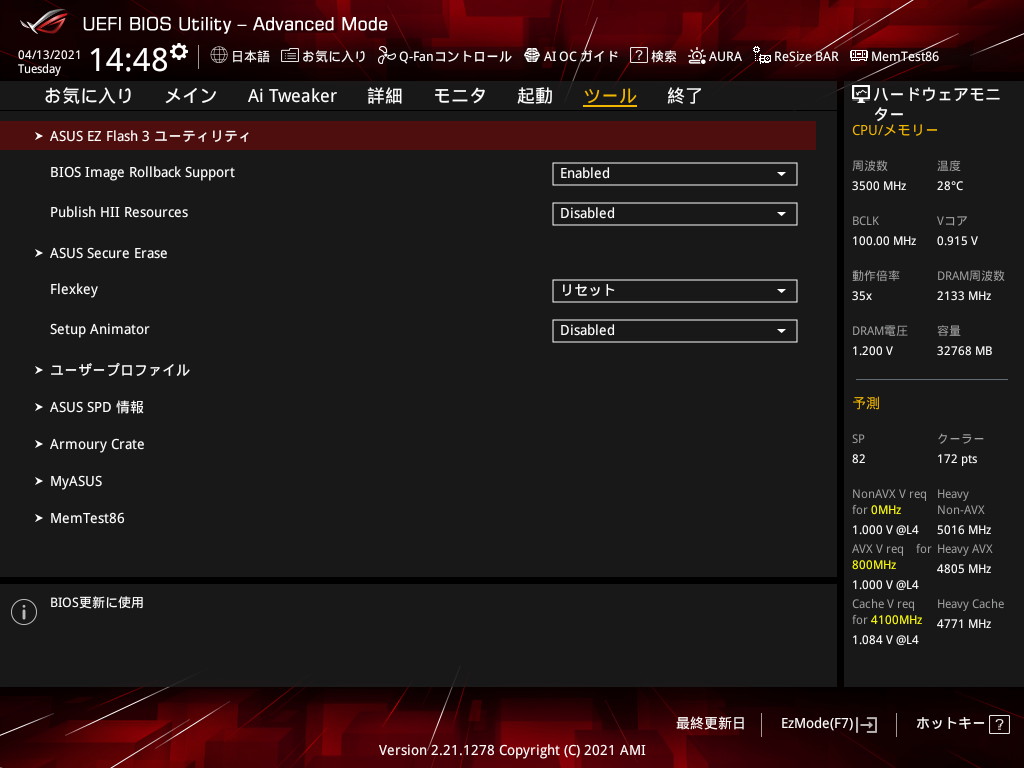The image size is (1024, 768).
Task: Switch to the 起動 tab
Action: click(x=535, y=96)
